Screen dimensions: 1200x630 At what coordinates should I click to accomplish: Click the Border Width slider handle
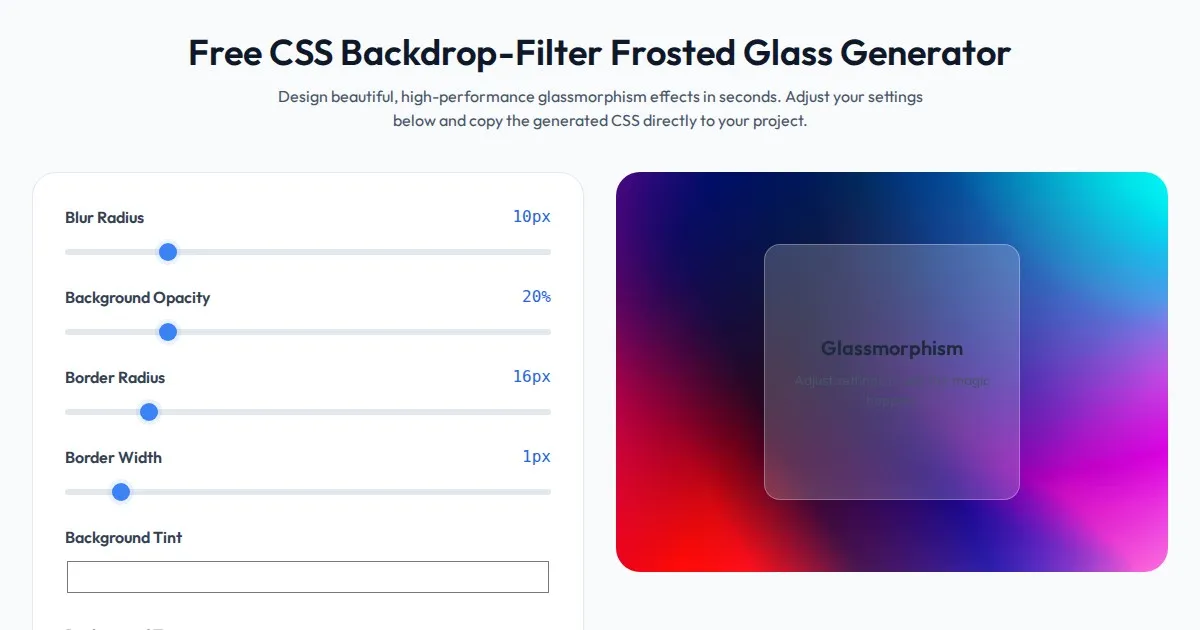point(121,492)
